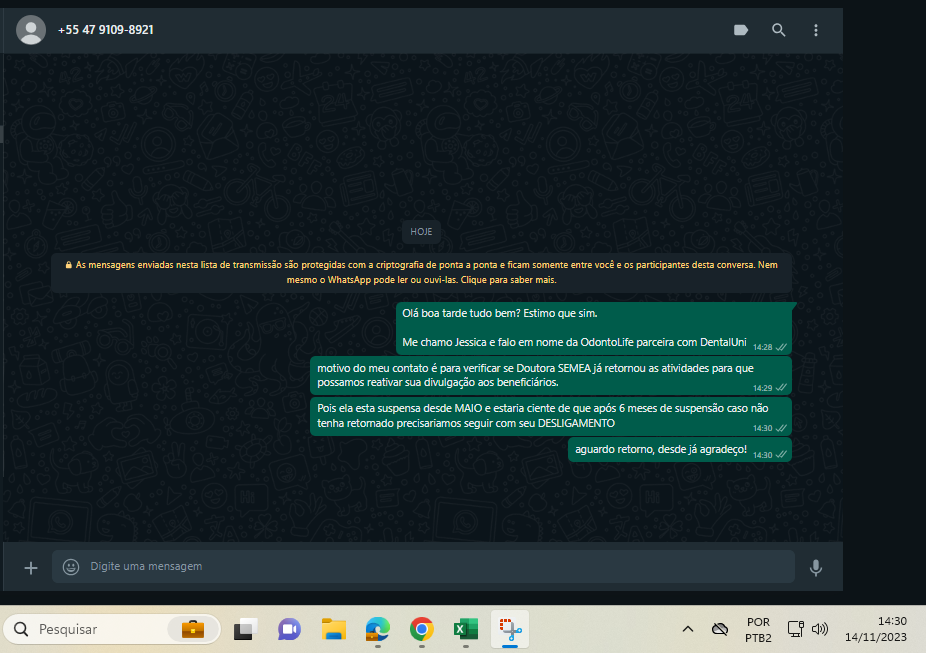Select the 'Olá boa tarde tudo bem?' message
The image size is (926, 653).
point(594,328)
